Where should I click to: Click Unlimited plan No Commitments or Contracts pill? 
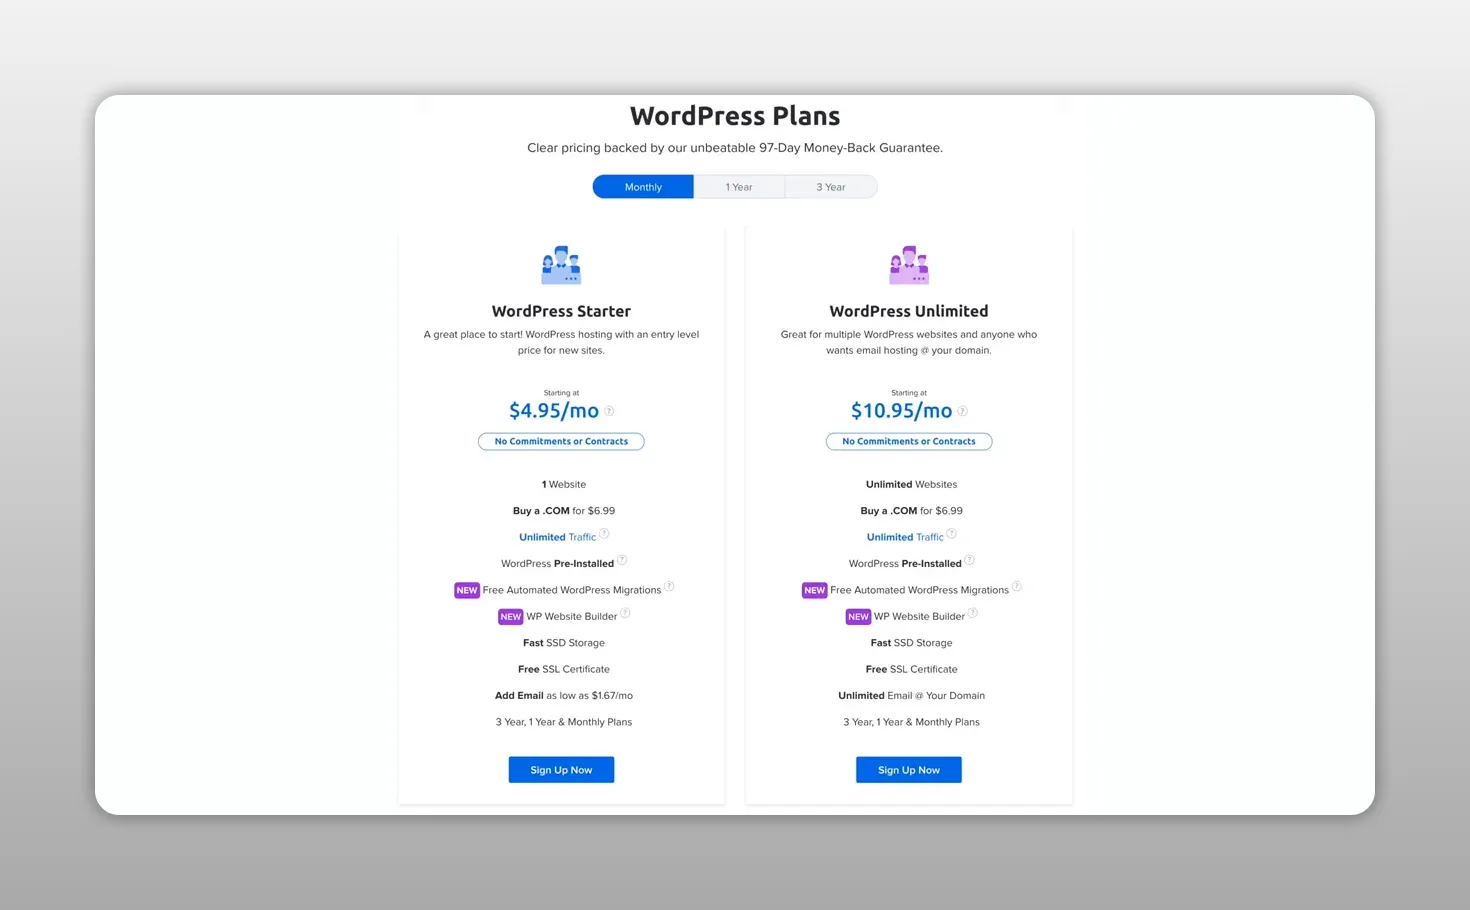[909, 441]
